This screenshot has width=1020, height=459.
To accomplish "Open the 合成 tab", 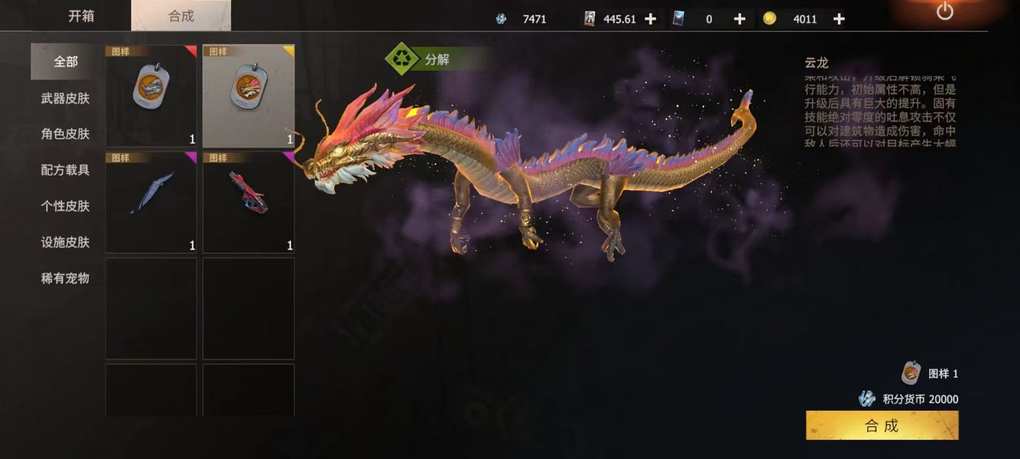I will (181, 16).
